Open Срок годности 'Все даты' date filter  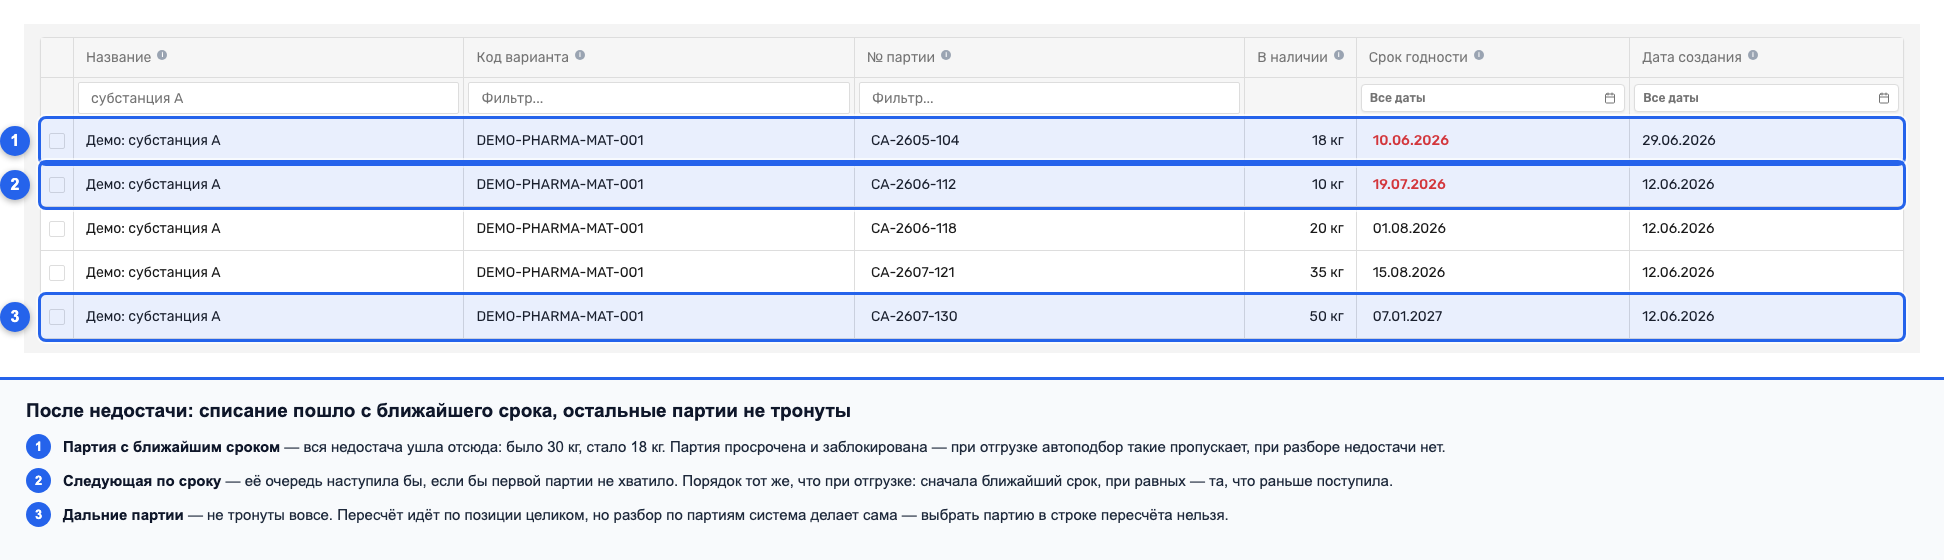[x=1492, y=98]
